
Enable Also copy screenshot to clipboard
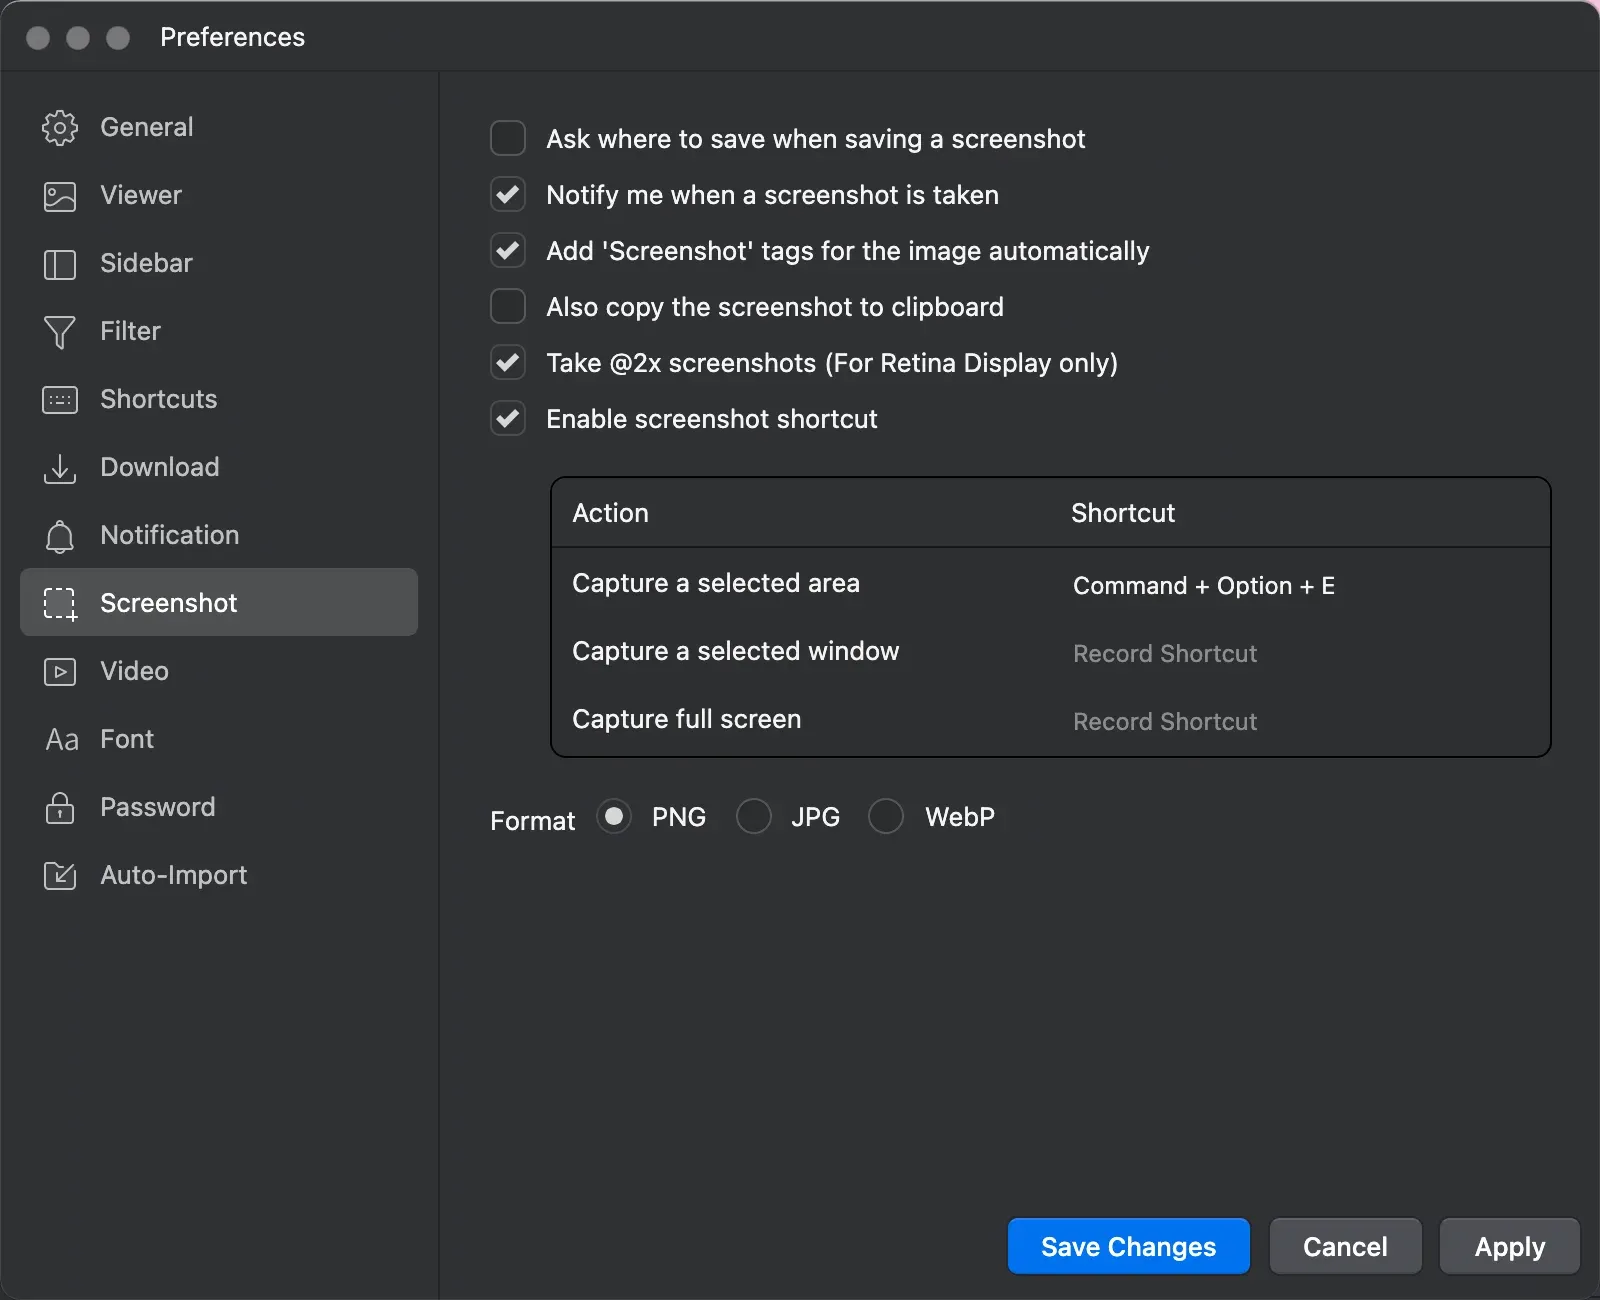(x=508, y=306)
